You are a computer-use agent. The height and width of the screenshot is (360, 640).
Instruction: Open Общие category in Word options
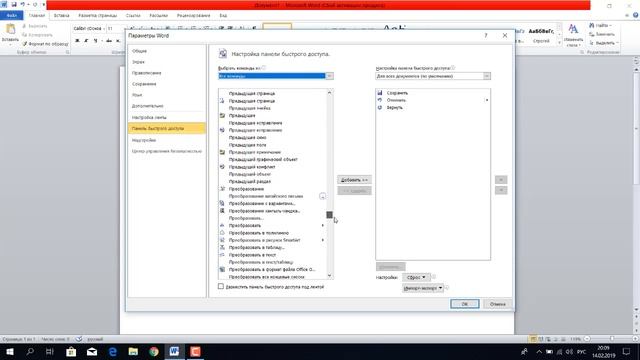click(x=167, y=51)
